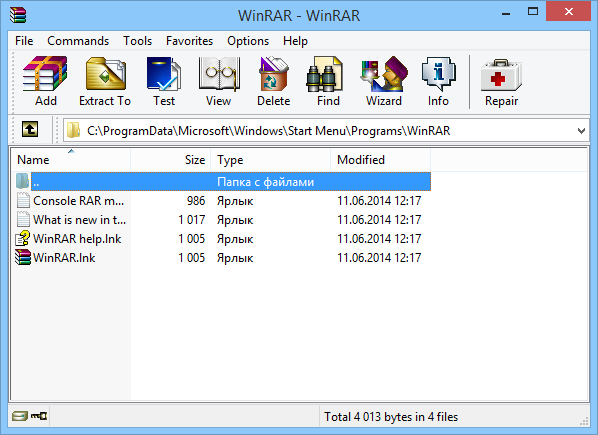Open the File menu
598x435 pixels.
24,41
